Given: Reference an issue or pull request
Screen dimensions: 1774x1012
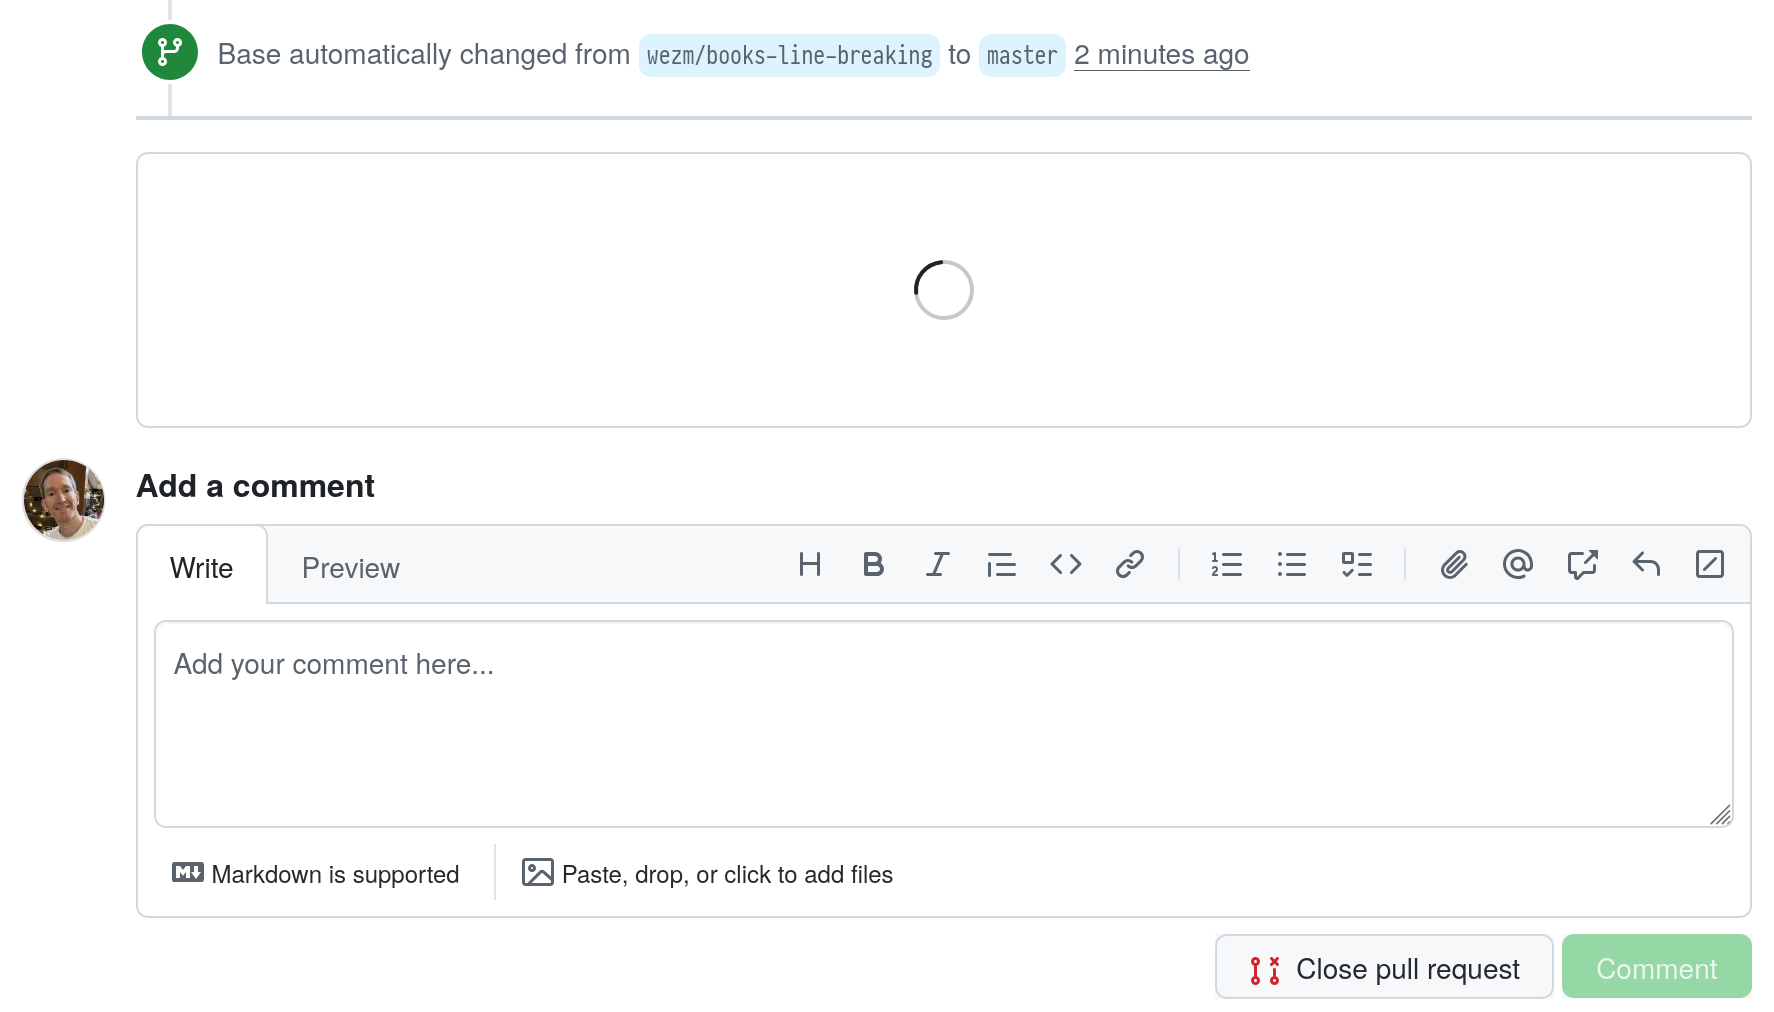Looking at the screenshot, I should (1581, 565).
